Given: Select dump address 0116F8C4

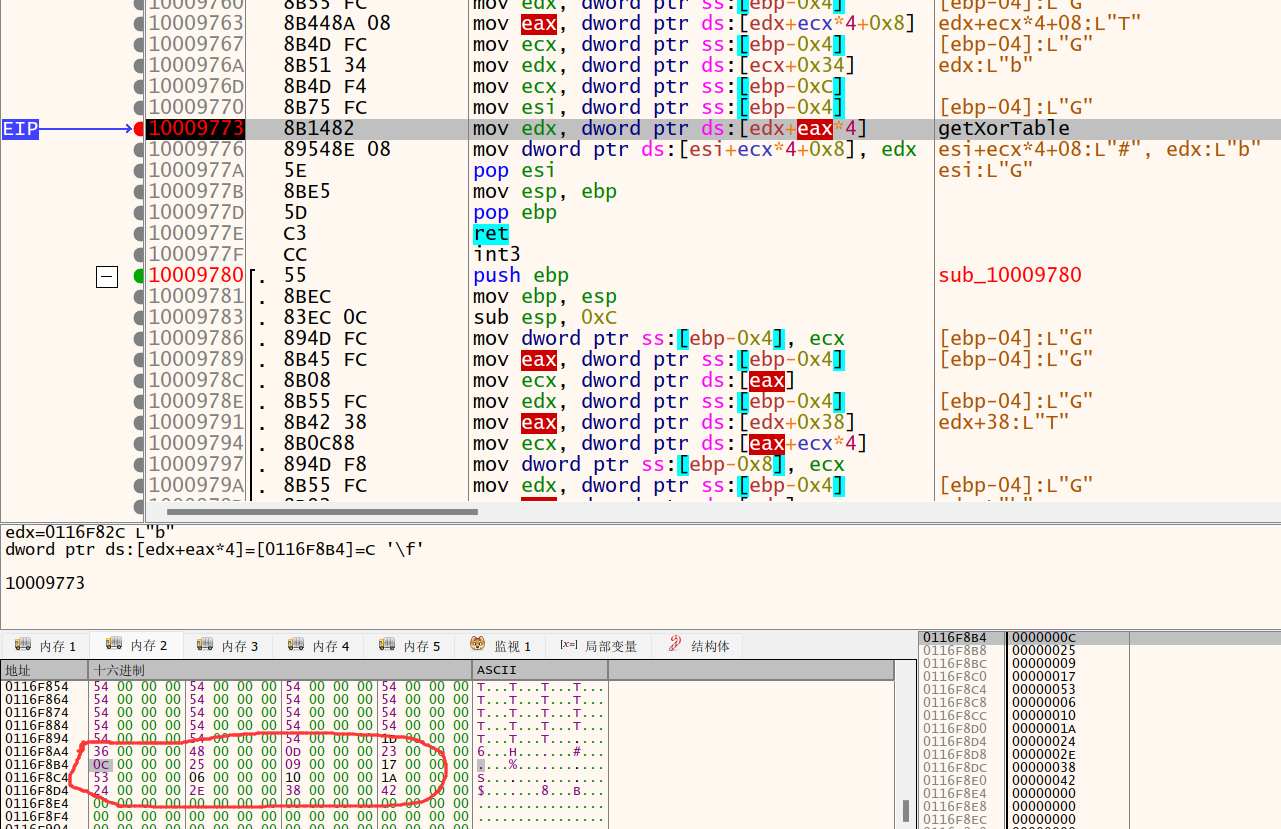Looking at the screenshot, I should click(x=37, y=777).
